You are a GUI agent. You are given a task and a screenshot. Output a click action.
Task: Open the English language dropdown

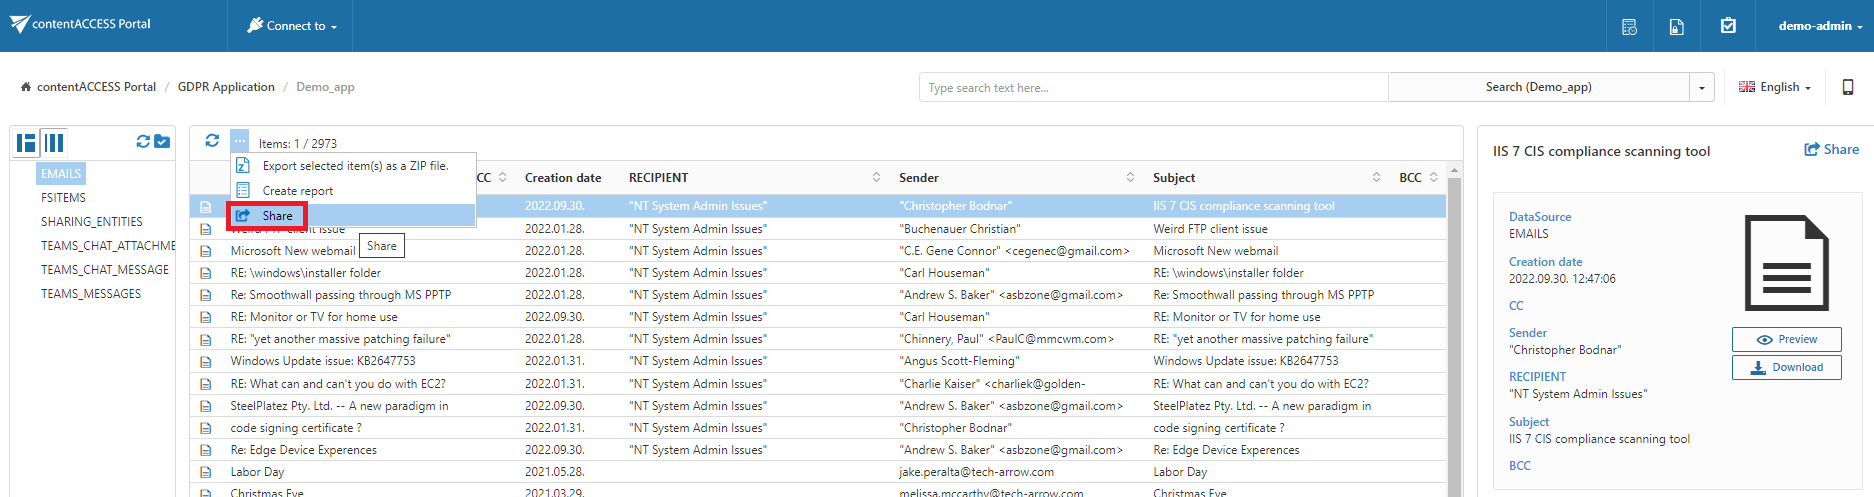1775,87
